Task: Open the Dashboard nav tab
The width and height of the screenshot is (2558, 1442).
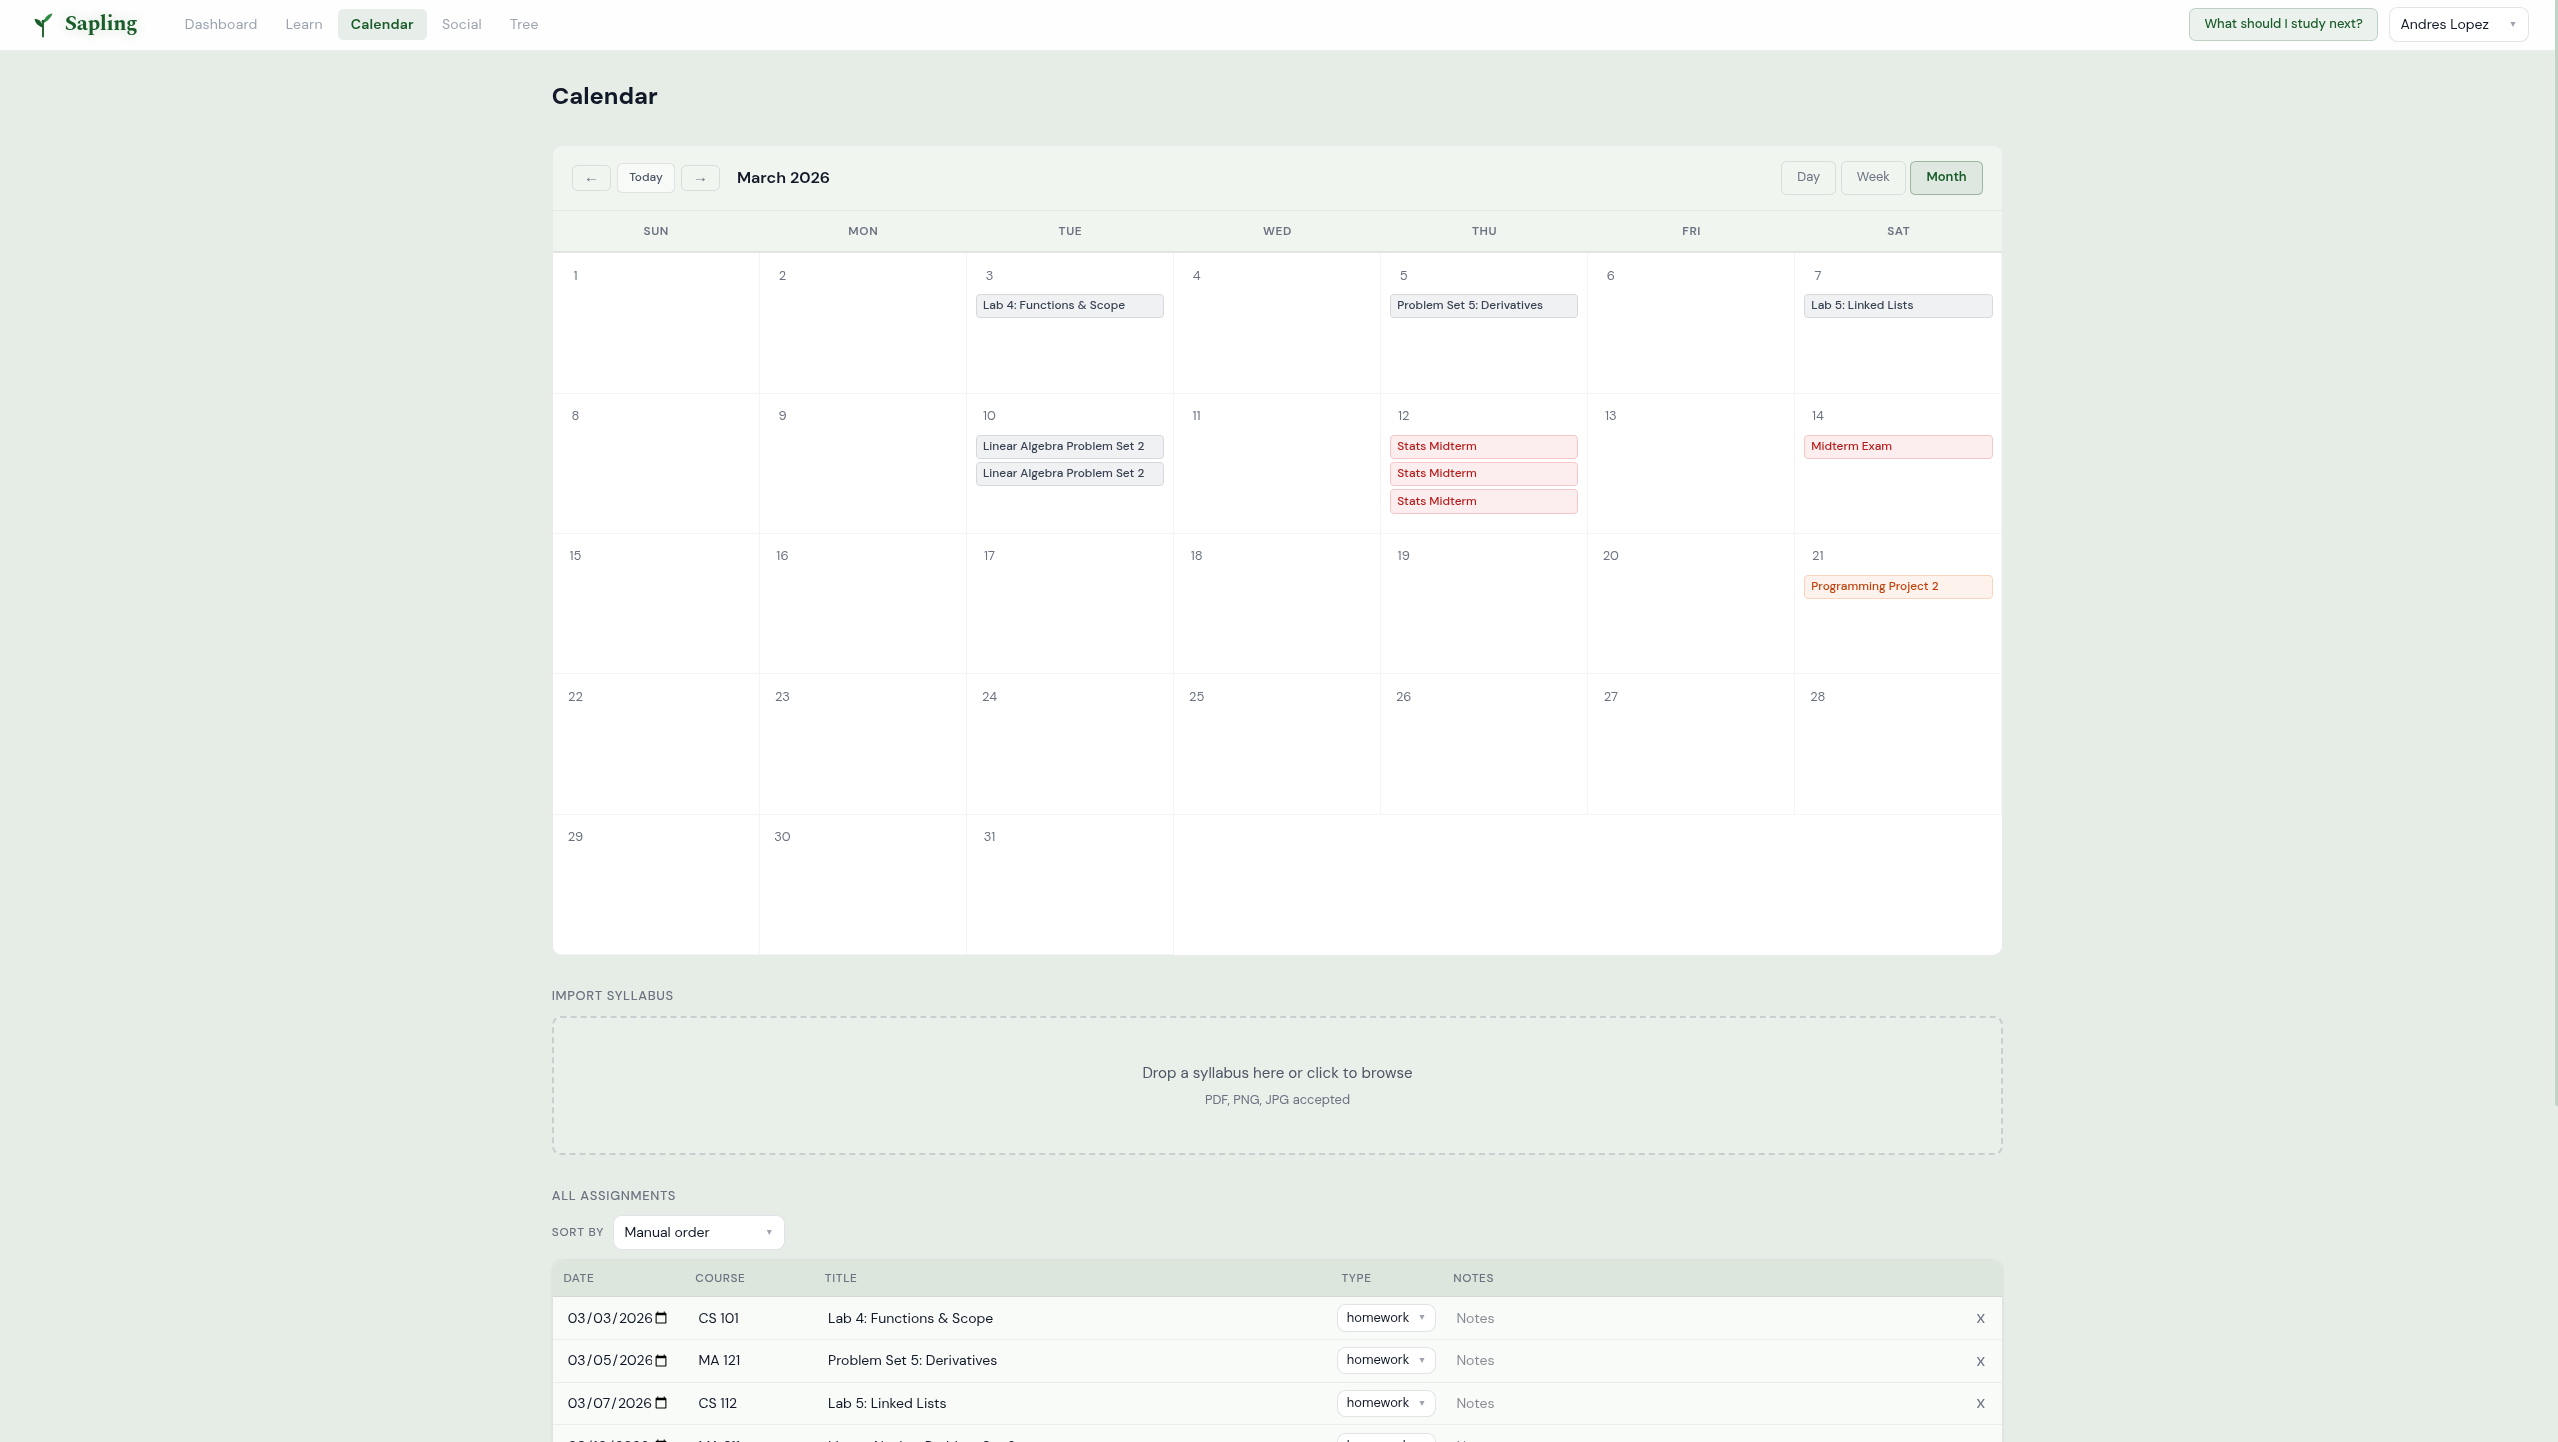Action: click(220, 25)
